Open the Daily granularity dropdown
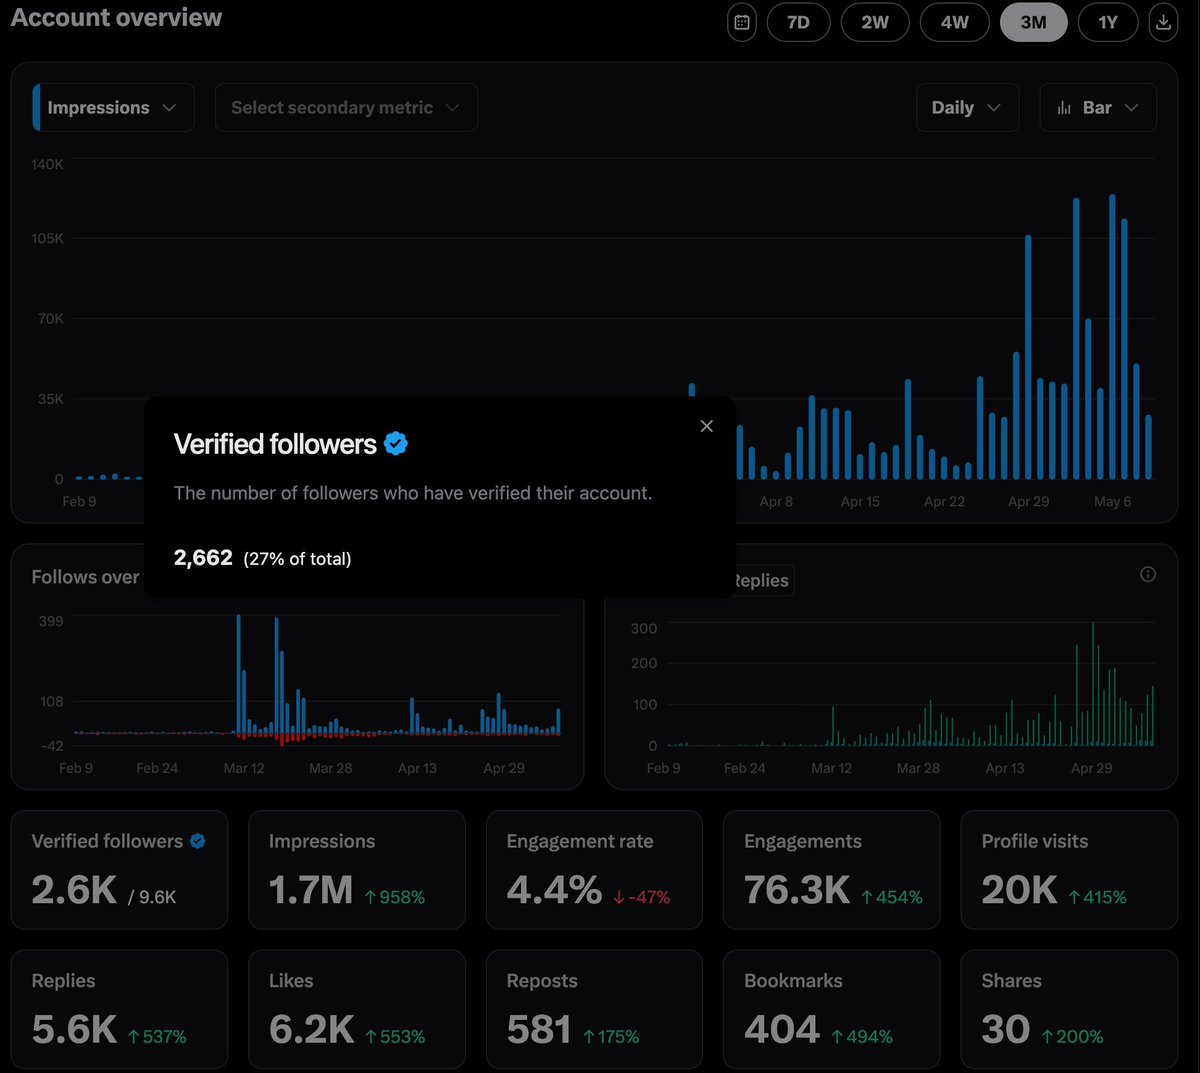 click(967, 107)
